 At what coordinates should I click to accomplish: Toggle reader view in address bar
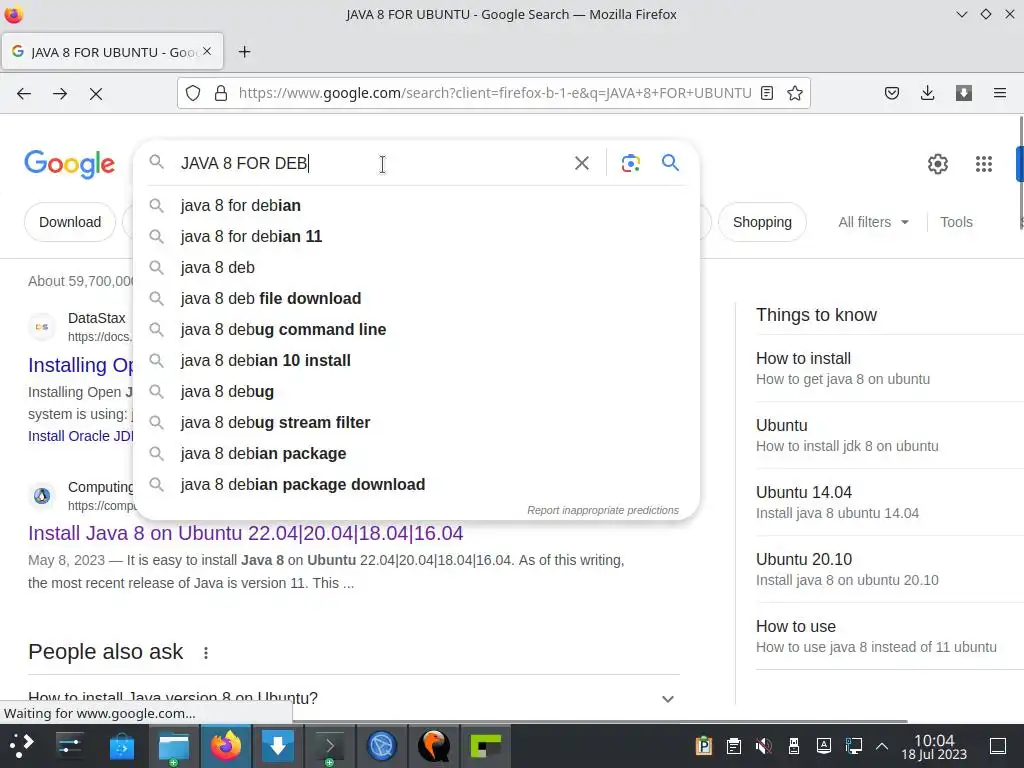click(767, 93)
